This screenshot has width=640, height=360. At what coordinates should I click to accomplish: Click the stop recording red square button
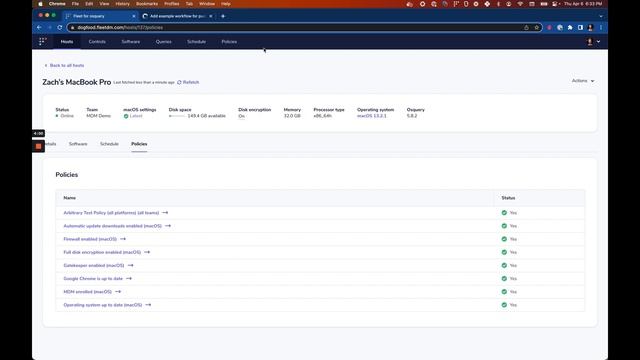pyautogui.click(x=38, y=146)
